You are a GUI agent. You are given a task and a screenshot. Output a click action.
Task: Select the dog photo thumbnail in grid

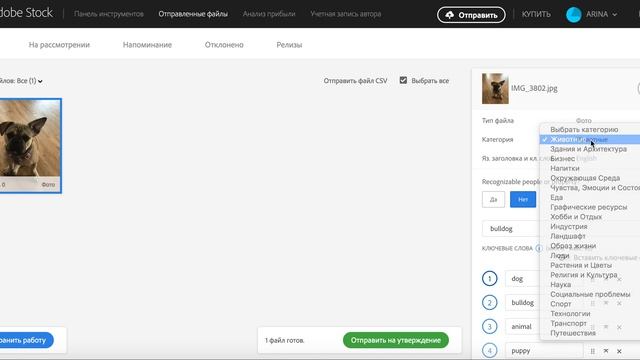pos(30,145)
